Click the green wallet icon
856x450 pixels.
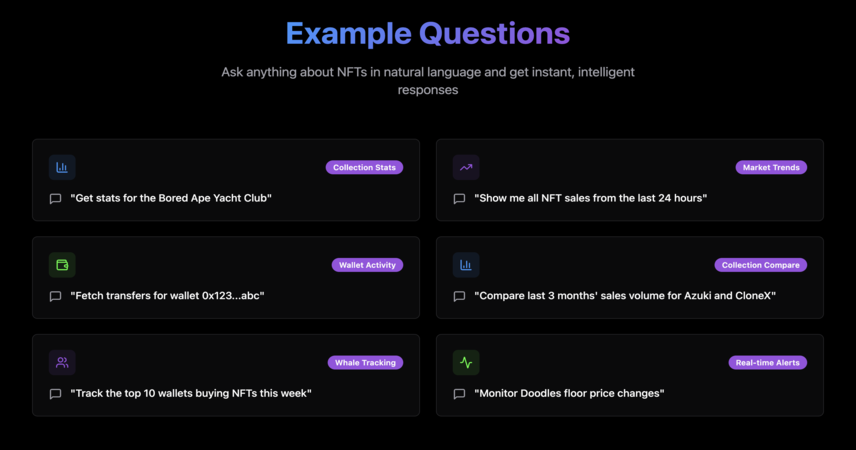(x=62, y=265)
